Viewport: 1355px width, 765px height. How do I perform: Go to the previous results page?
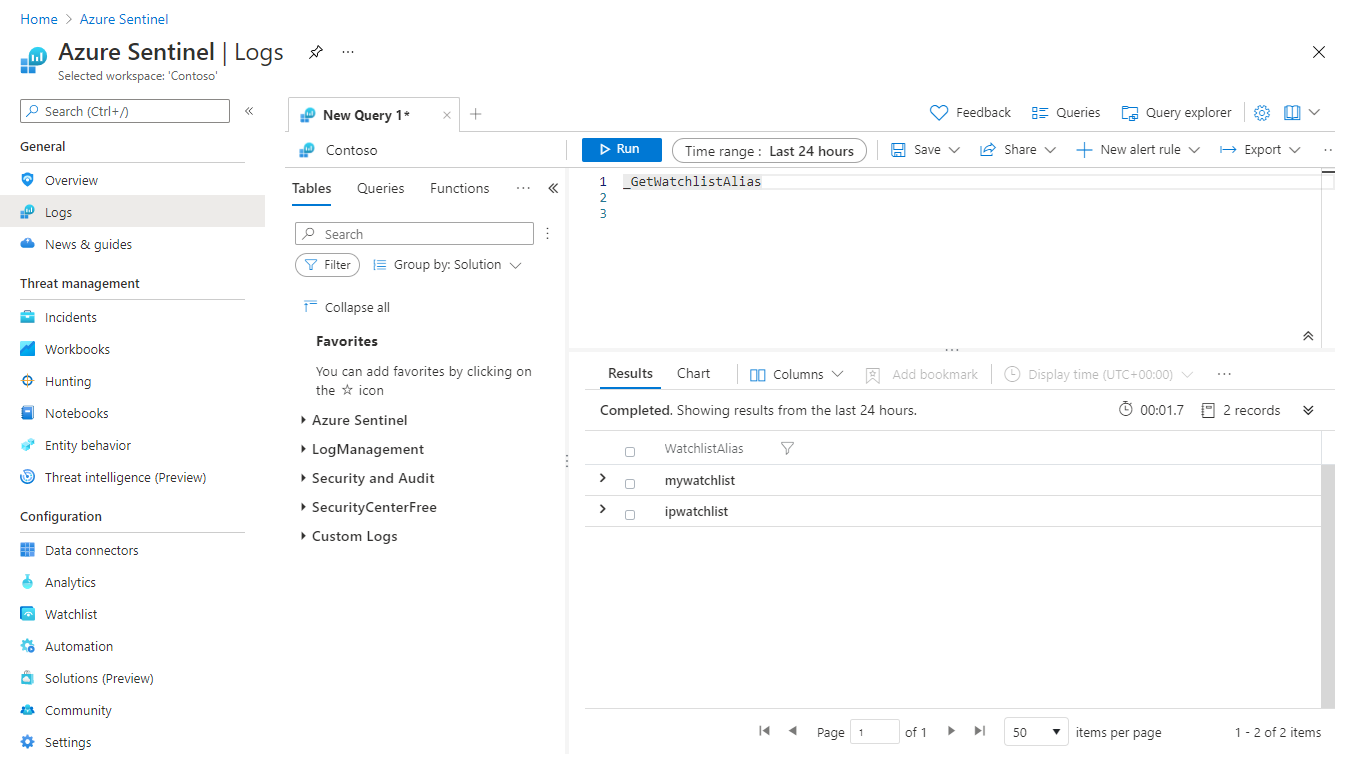click(793, 731)
